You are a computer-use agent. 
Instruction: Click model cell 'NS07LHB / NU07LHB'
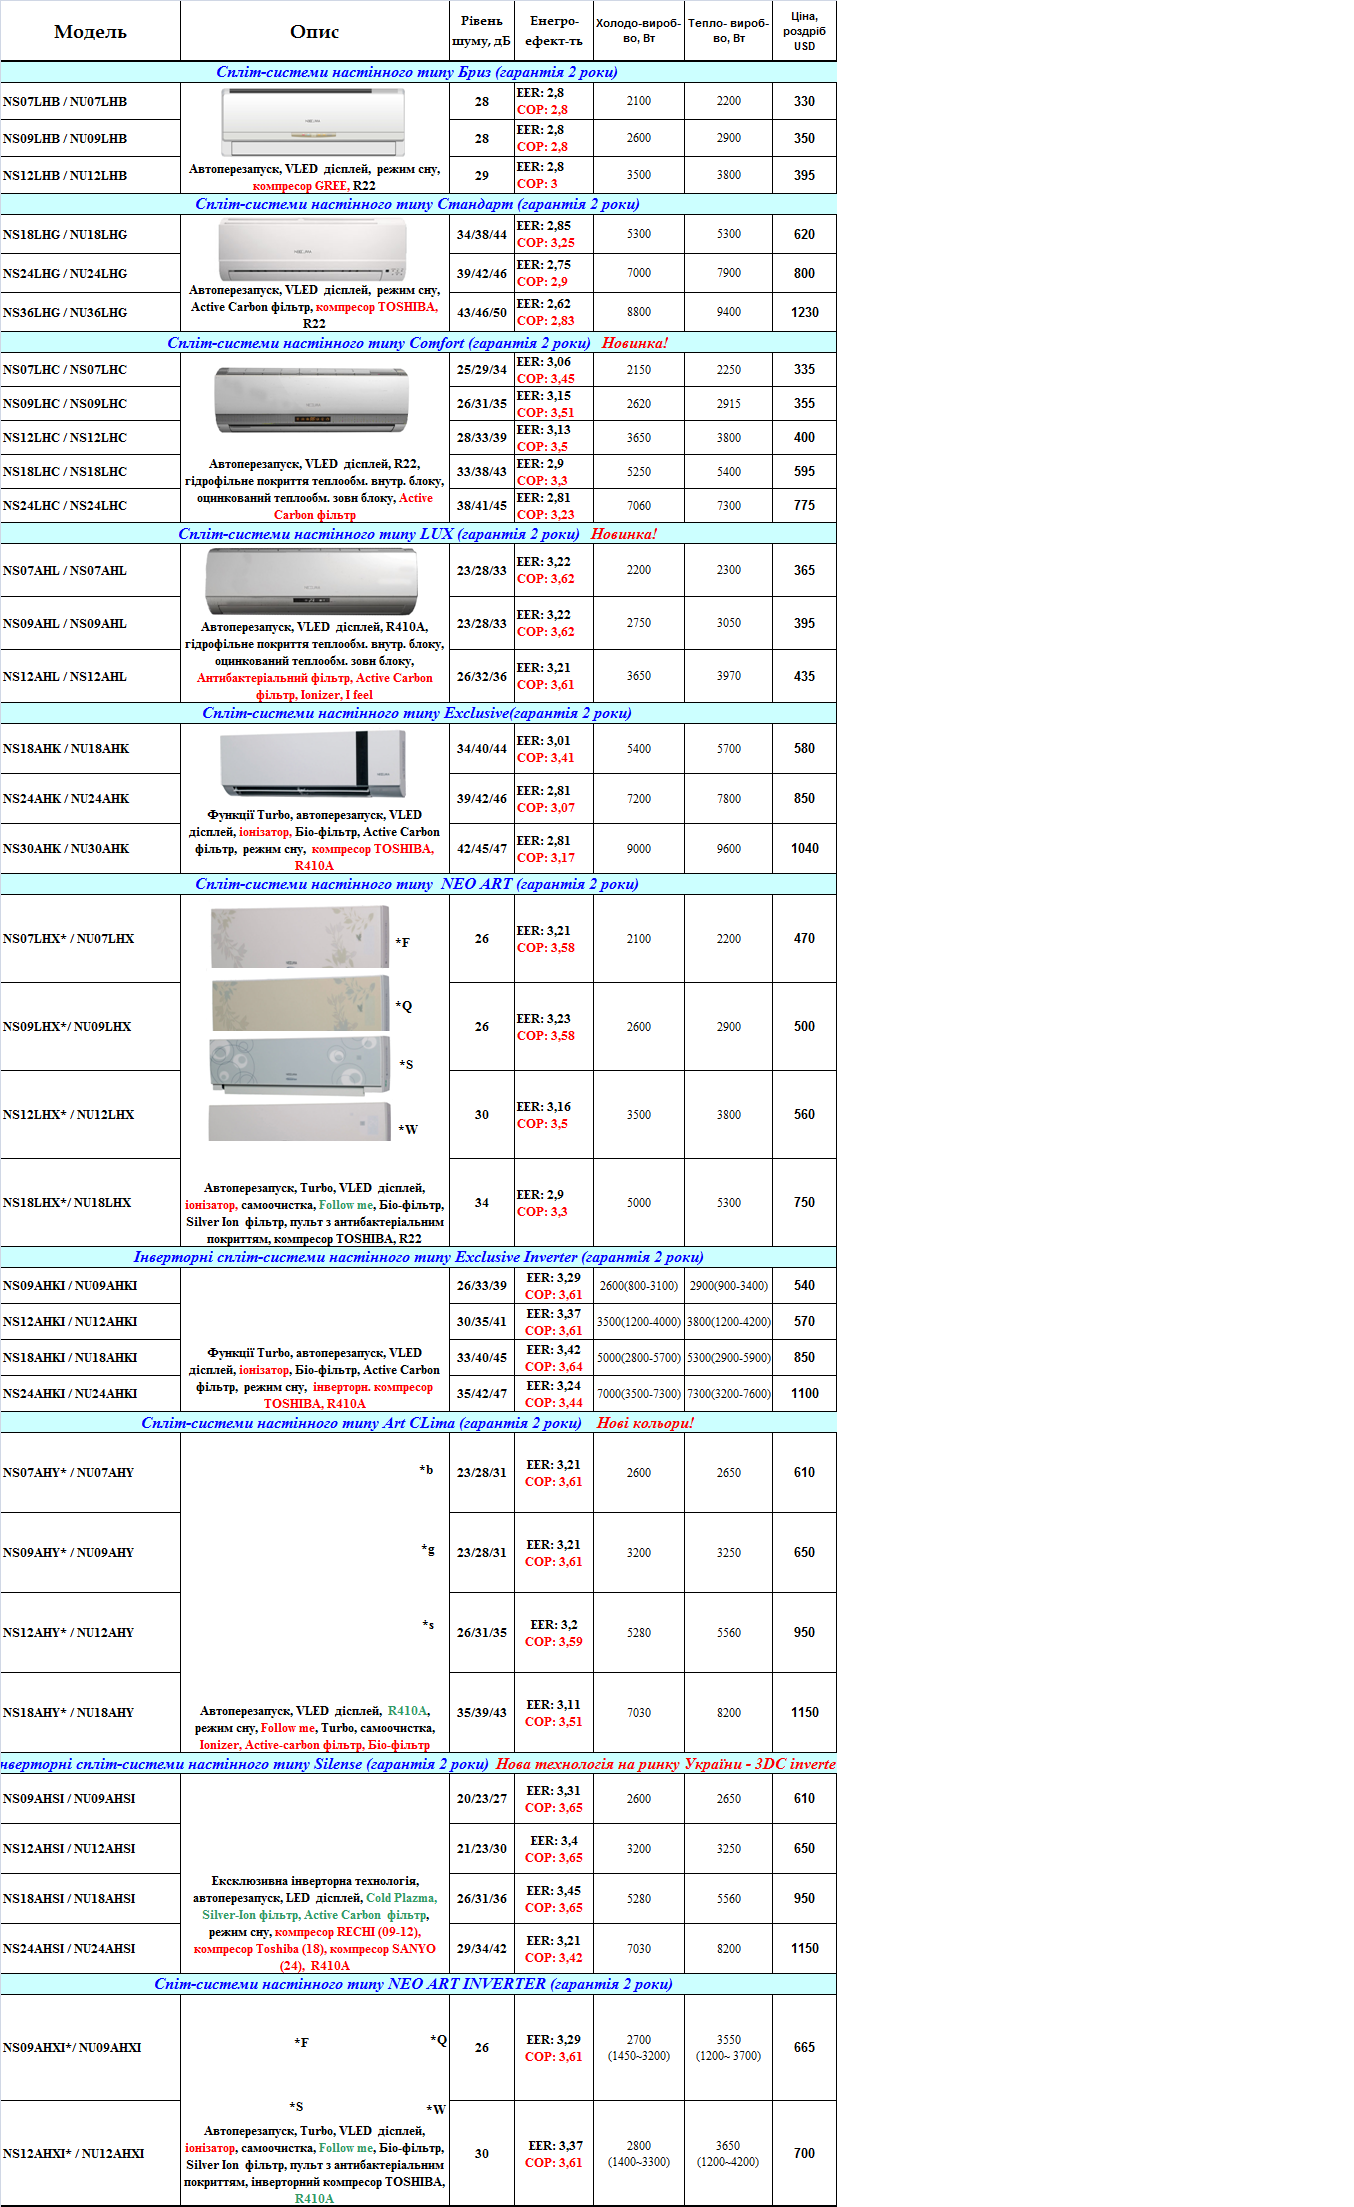click(x=90, y=101)
